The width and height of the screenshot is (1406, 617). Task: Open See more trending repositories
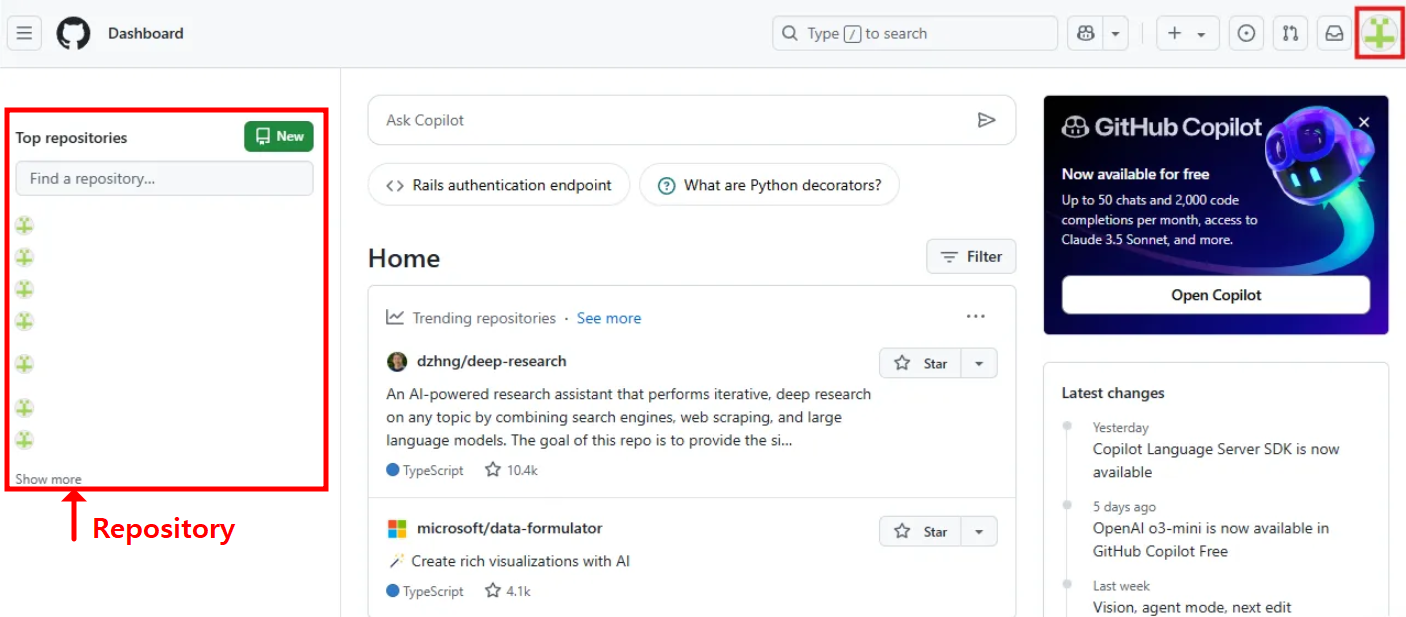pos(609,318)
